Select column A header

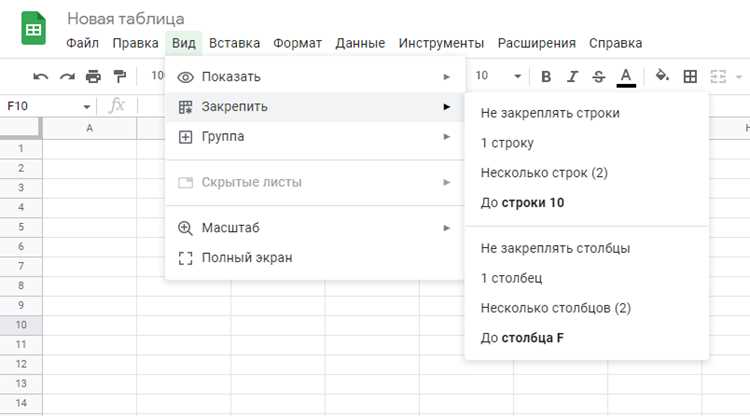tap(89, 128)
